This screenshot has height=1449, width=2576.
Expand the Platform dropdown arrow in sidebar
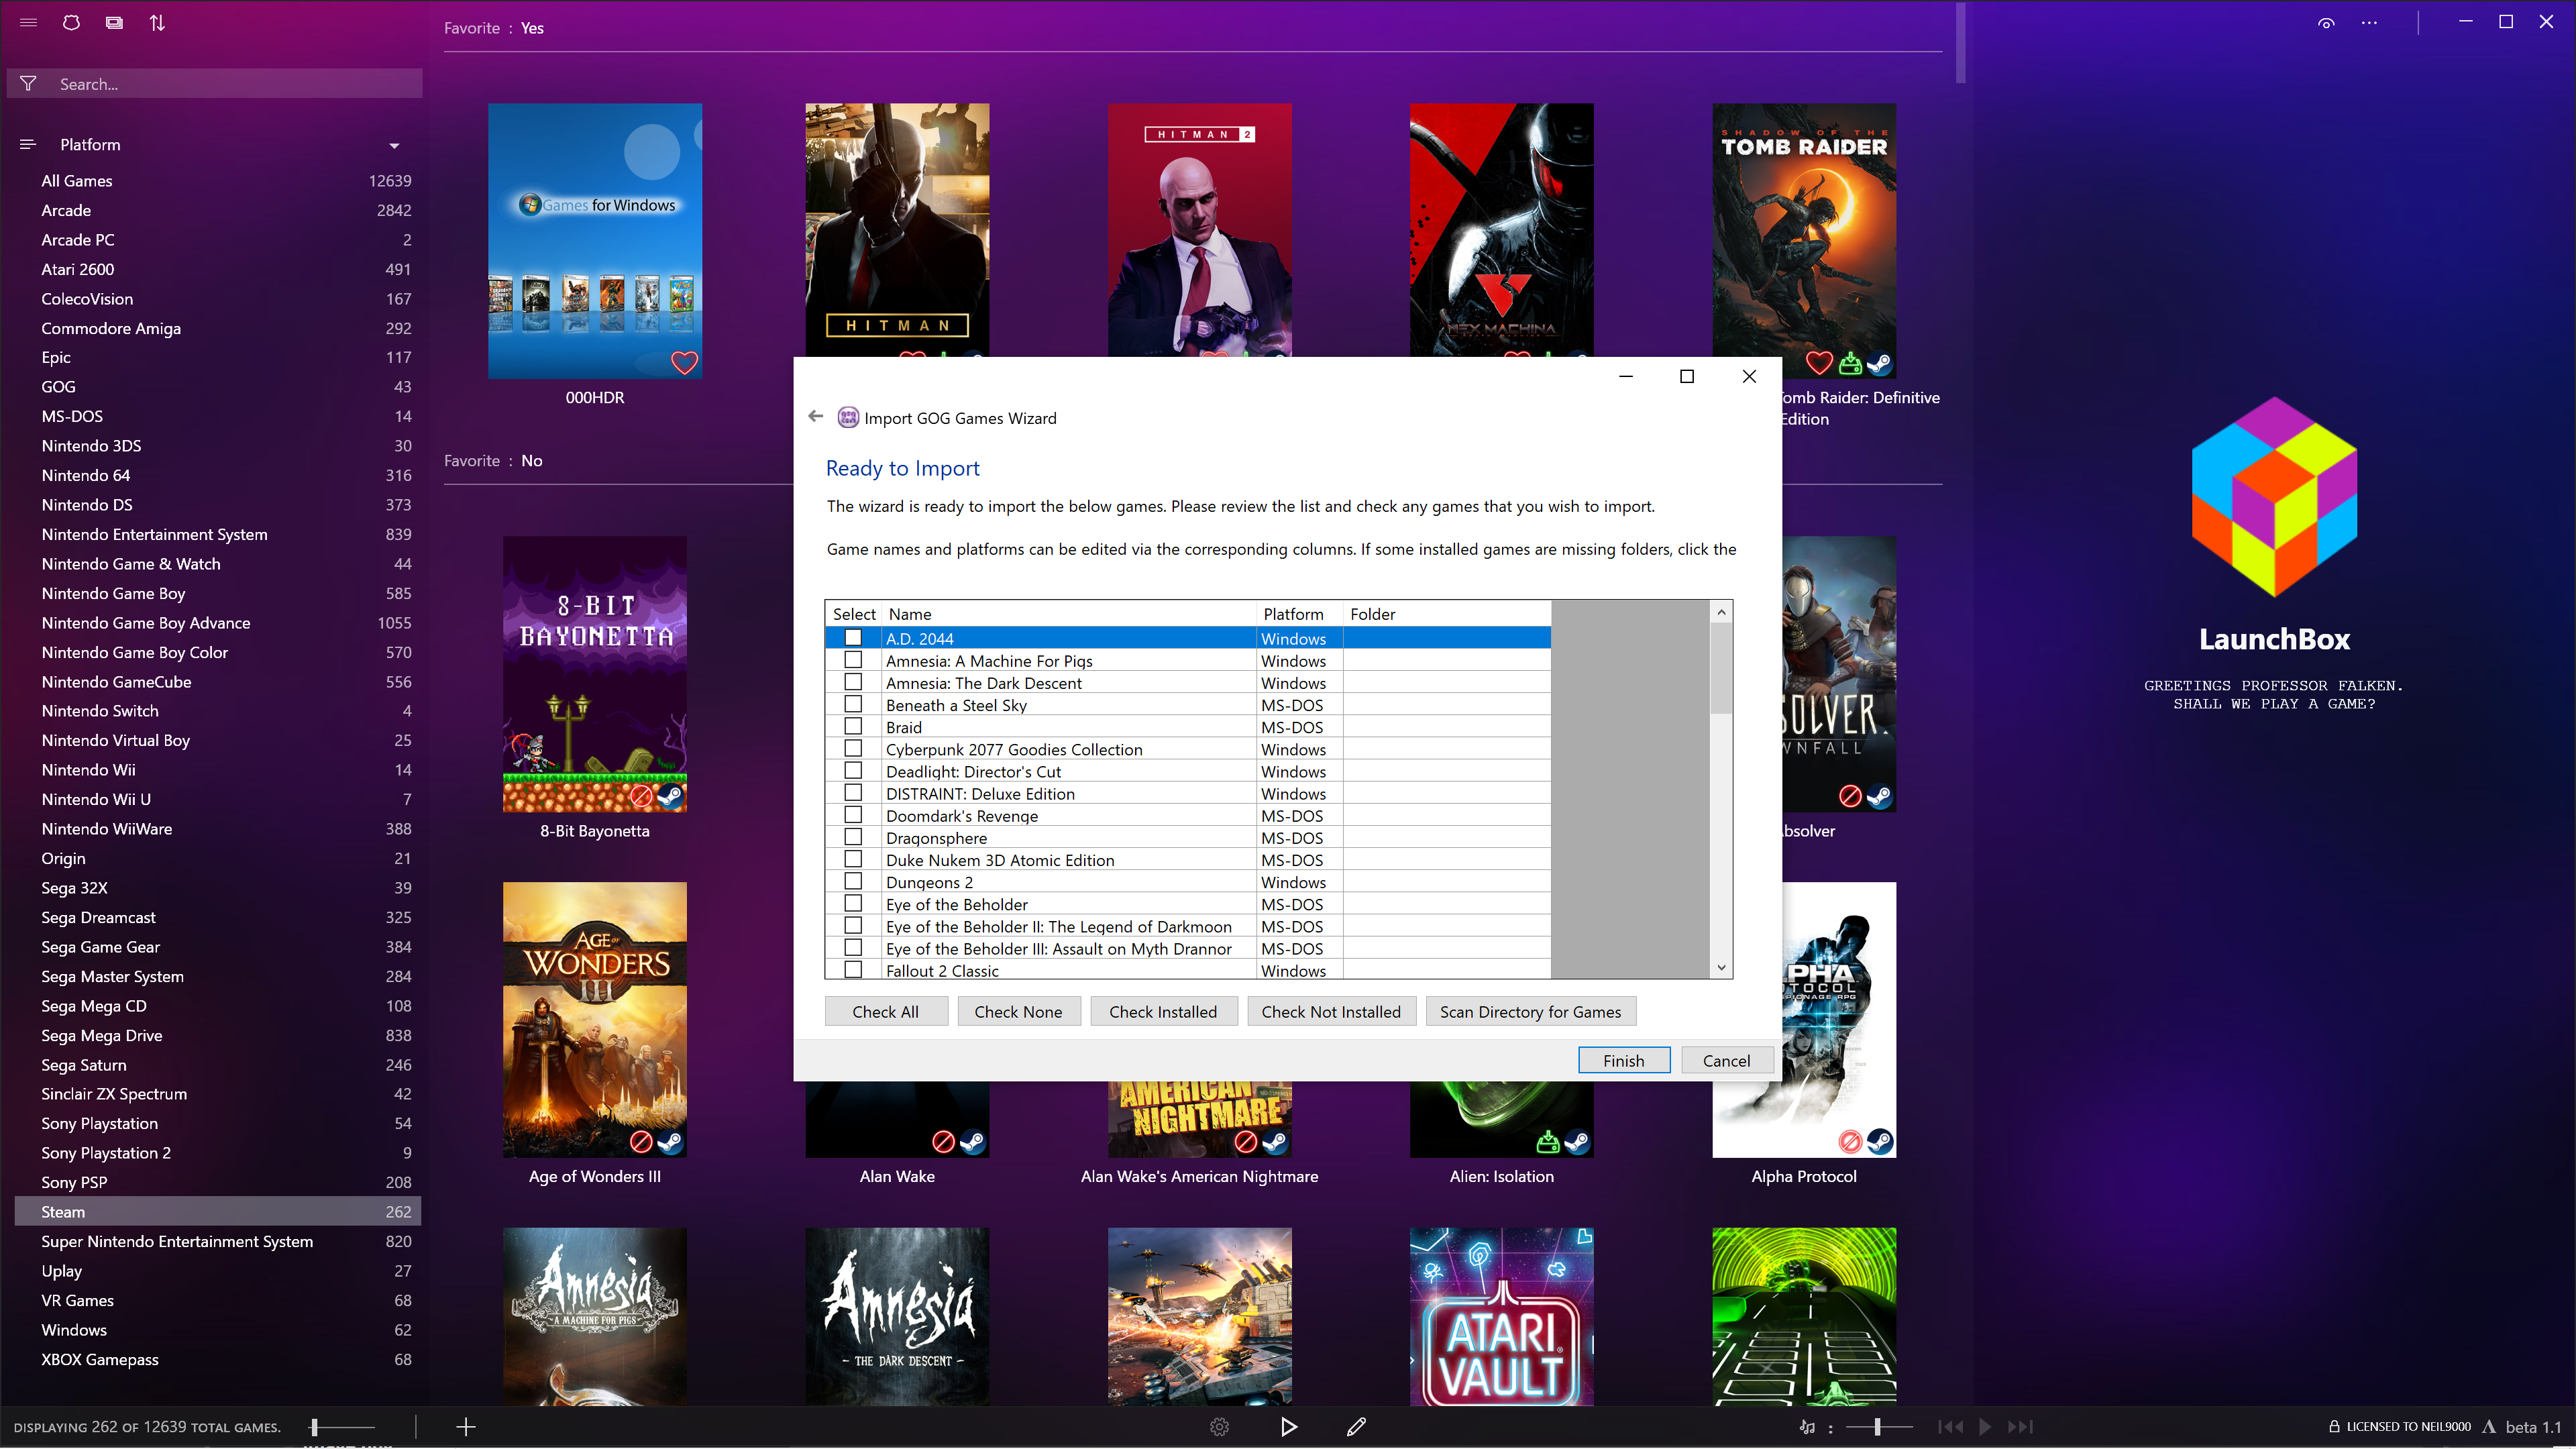click(394, 146)
